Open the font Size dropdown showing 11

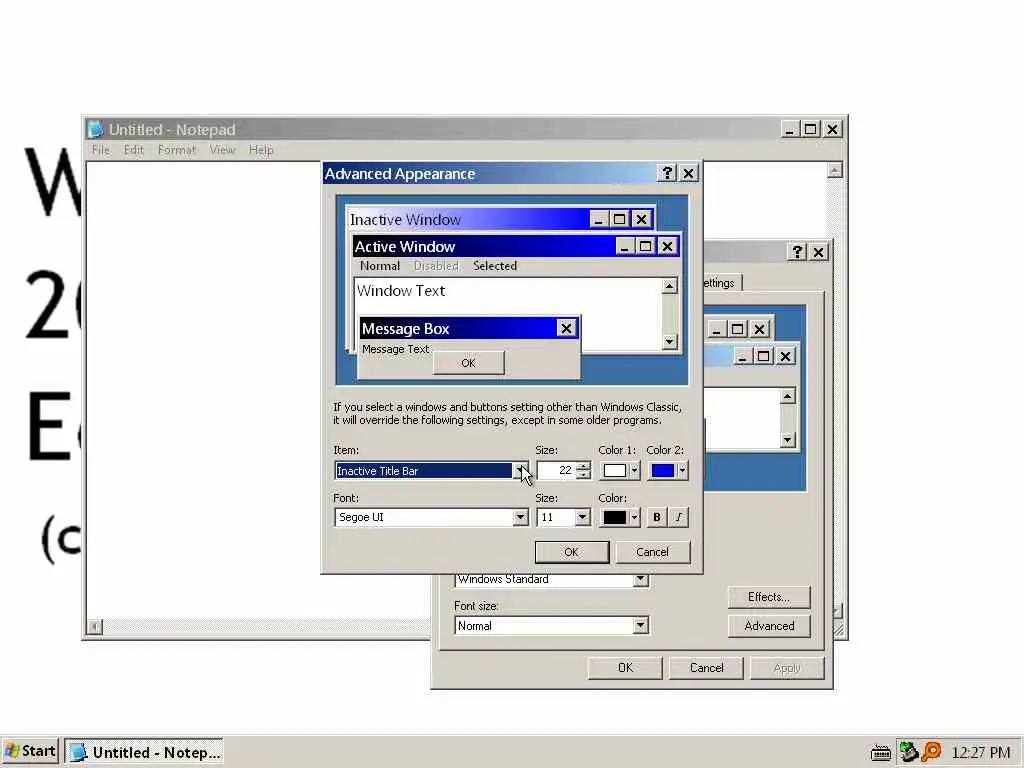(582, 517)
